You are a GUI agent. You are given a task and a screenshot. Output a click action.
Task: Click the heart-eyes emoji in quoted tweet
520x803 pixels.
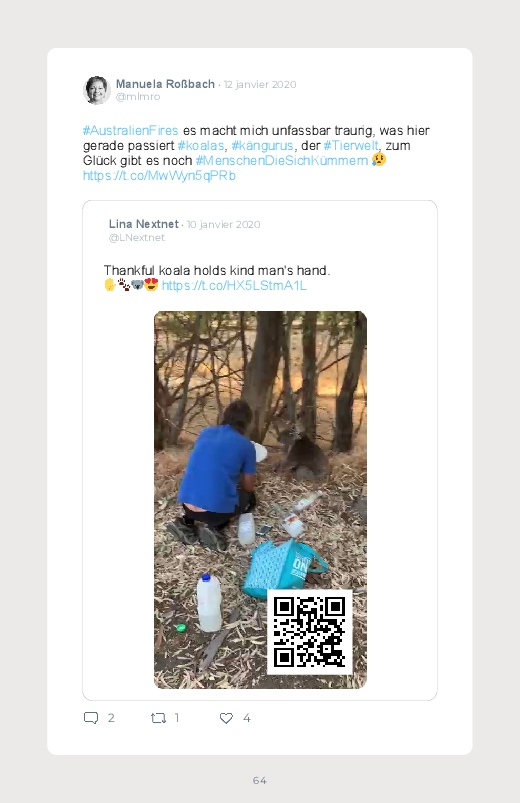151,285
